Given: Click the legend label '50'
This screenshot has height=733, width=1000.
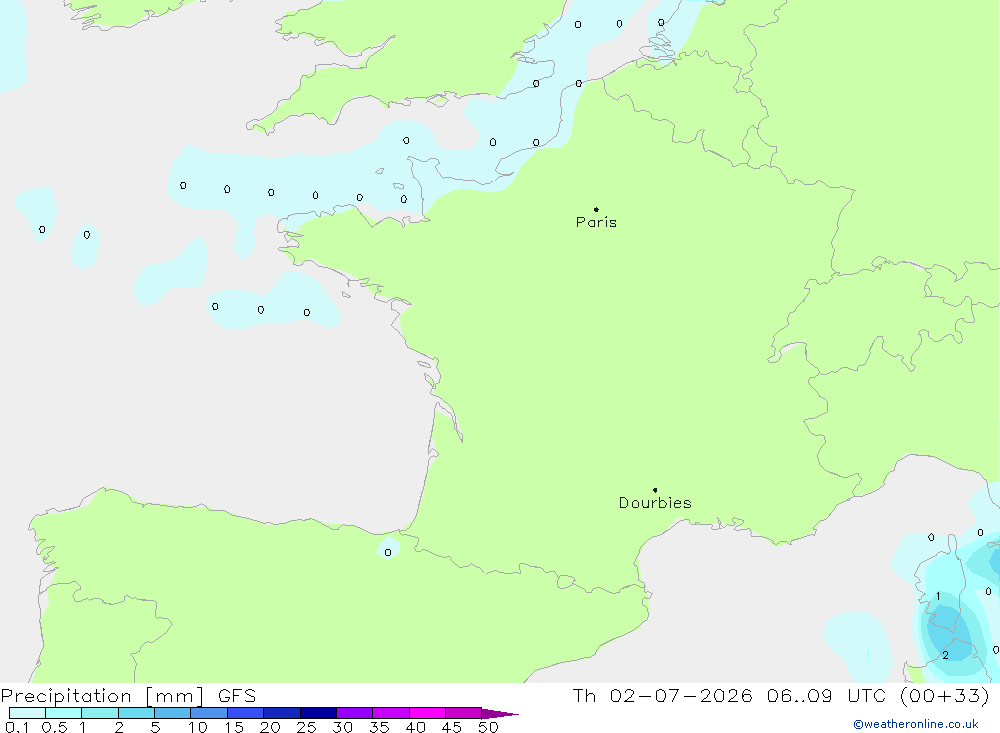Looking at the screenshot, I should (488, 727).
